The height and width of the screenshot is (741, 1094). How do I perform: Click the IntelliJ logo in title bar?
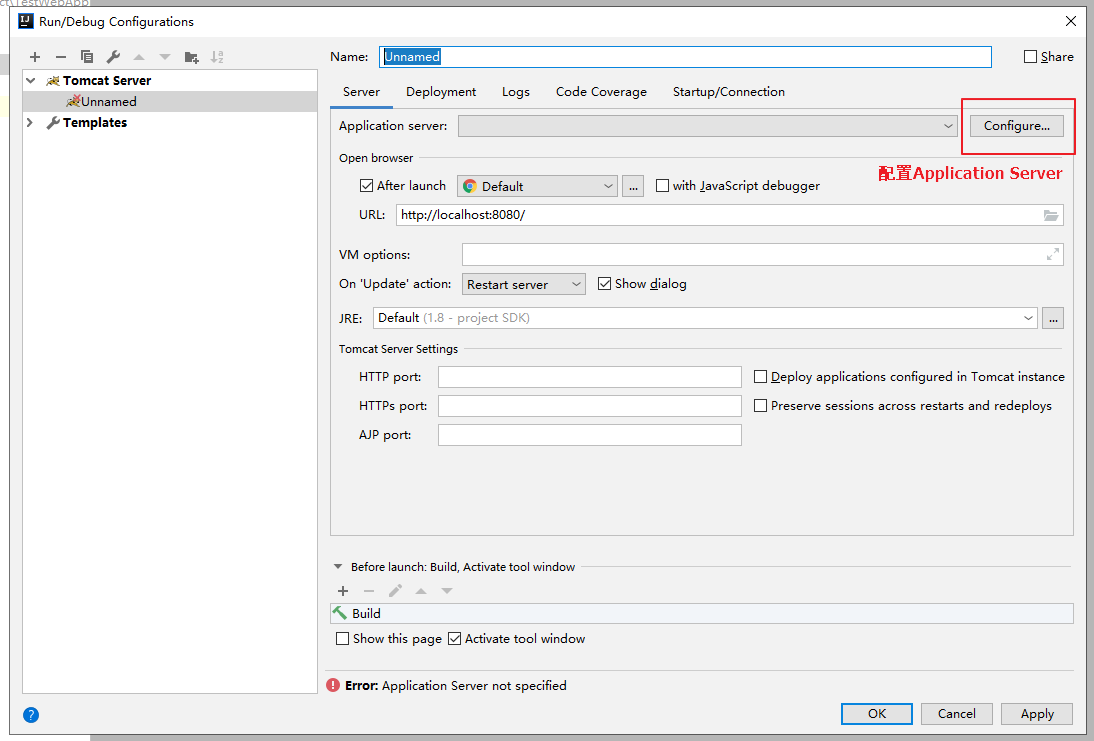[26, 21]
